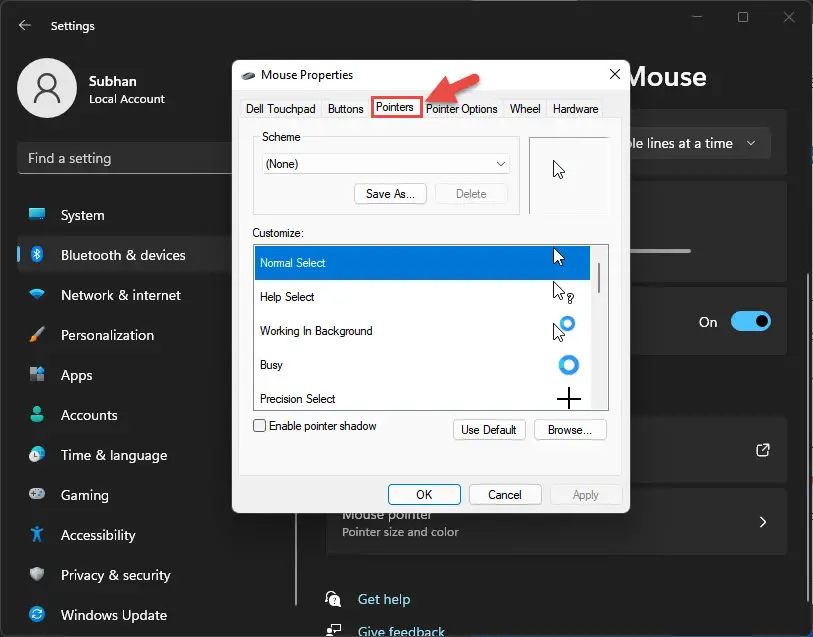This screenshot has width=813, height=637.
Task: Open System settings icon in sidebar
Action: pos(37,214)
